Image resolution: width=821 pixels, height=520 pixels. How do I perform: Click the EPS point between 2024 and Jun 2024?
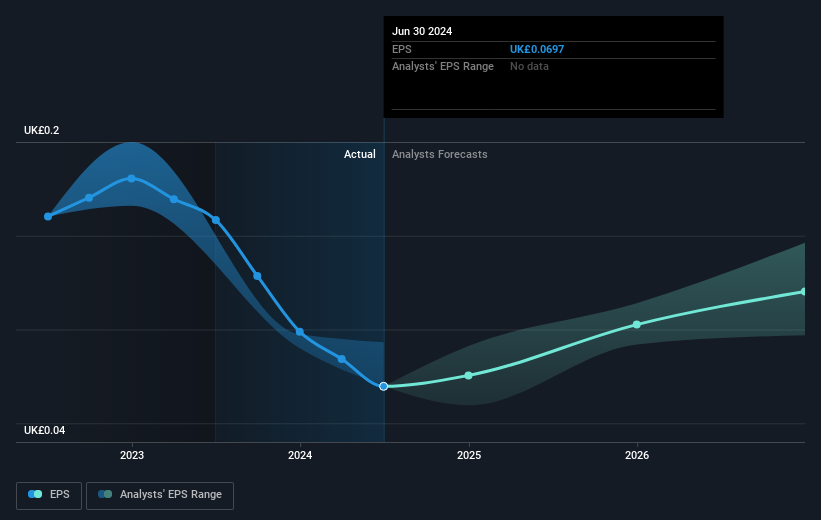[x=342, y=359]
